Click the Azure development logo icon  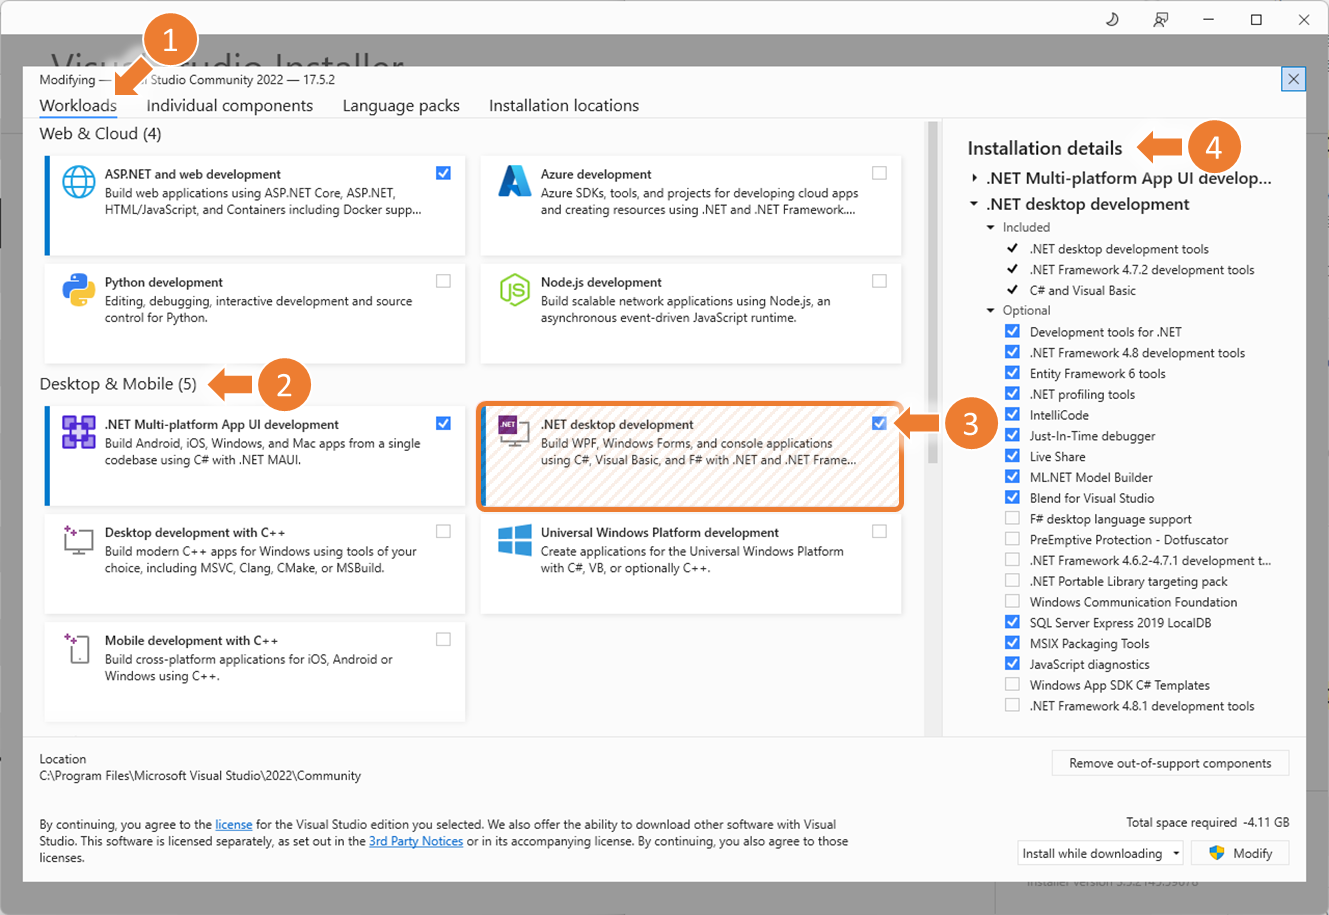(x=515, y=181)
